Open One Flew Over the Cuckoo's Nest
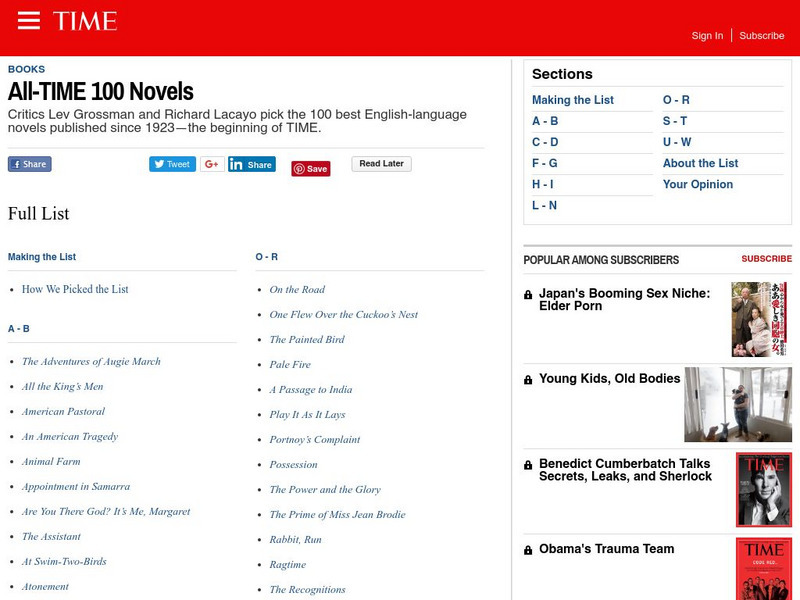This screenshot has width=800, height=600. (344, 314)
